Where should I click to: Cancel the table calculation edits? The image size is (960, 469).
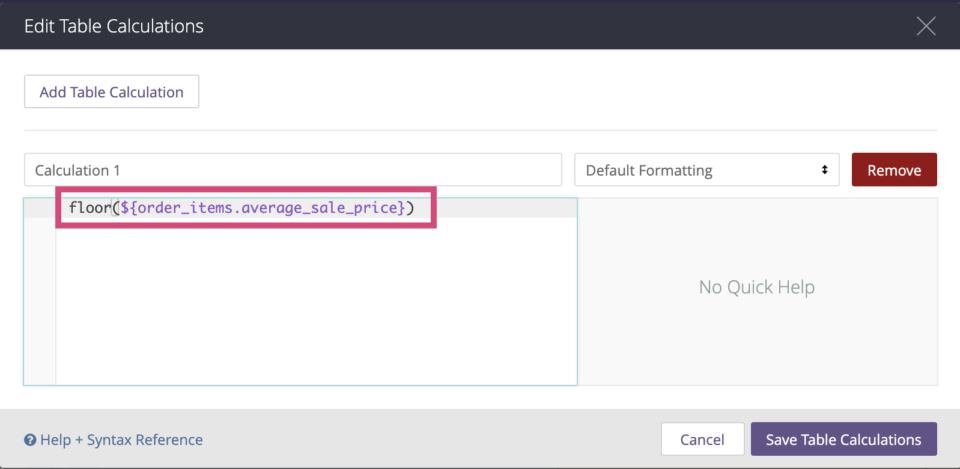[x=702, y=439]
